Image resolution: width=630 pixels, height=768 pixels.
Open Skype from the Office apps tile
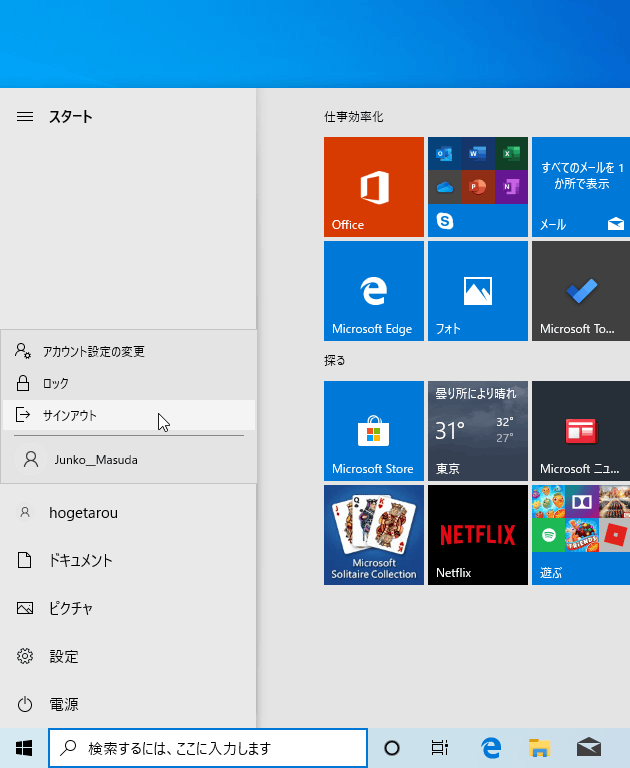(x=444, y=221)
